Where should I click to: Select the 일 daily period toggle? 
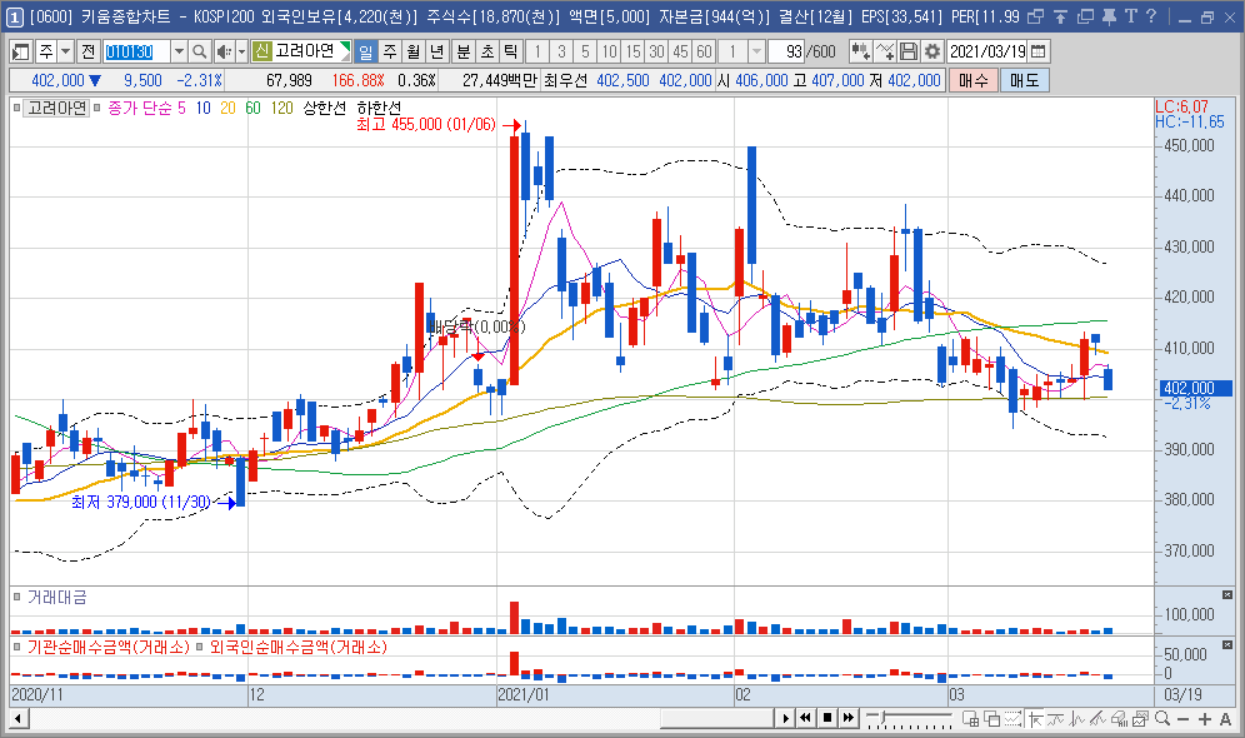pos(365,51)
